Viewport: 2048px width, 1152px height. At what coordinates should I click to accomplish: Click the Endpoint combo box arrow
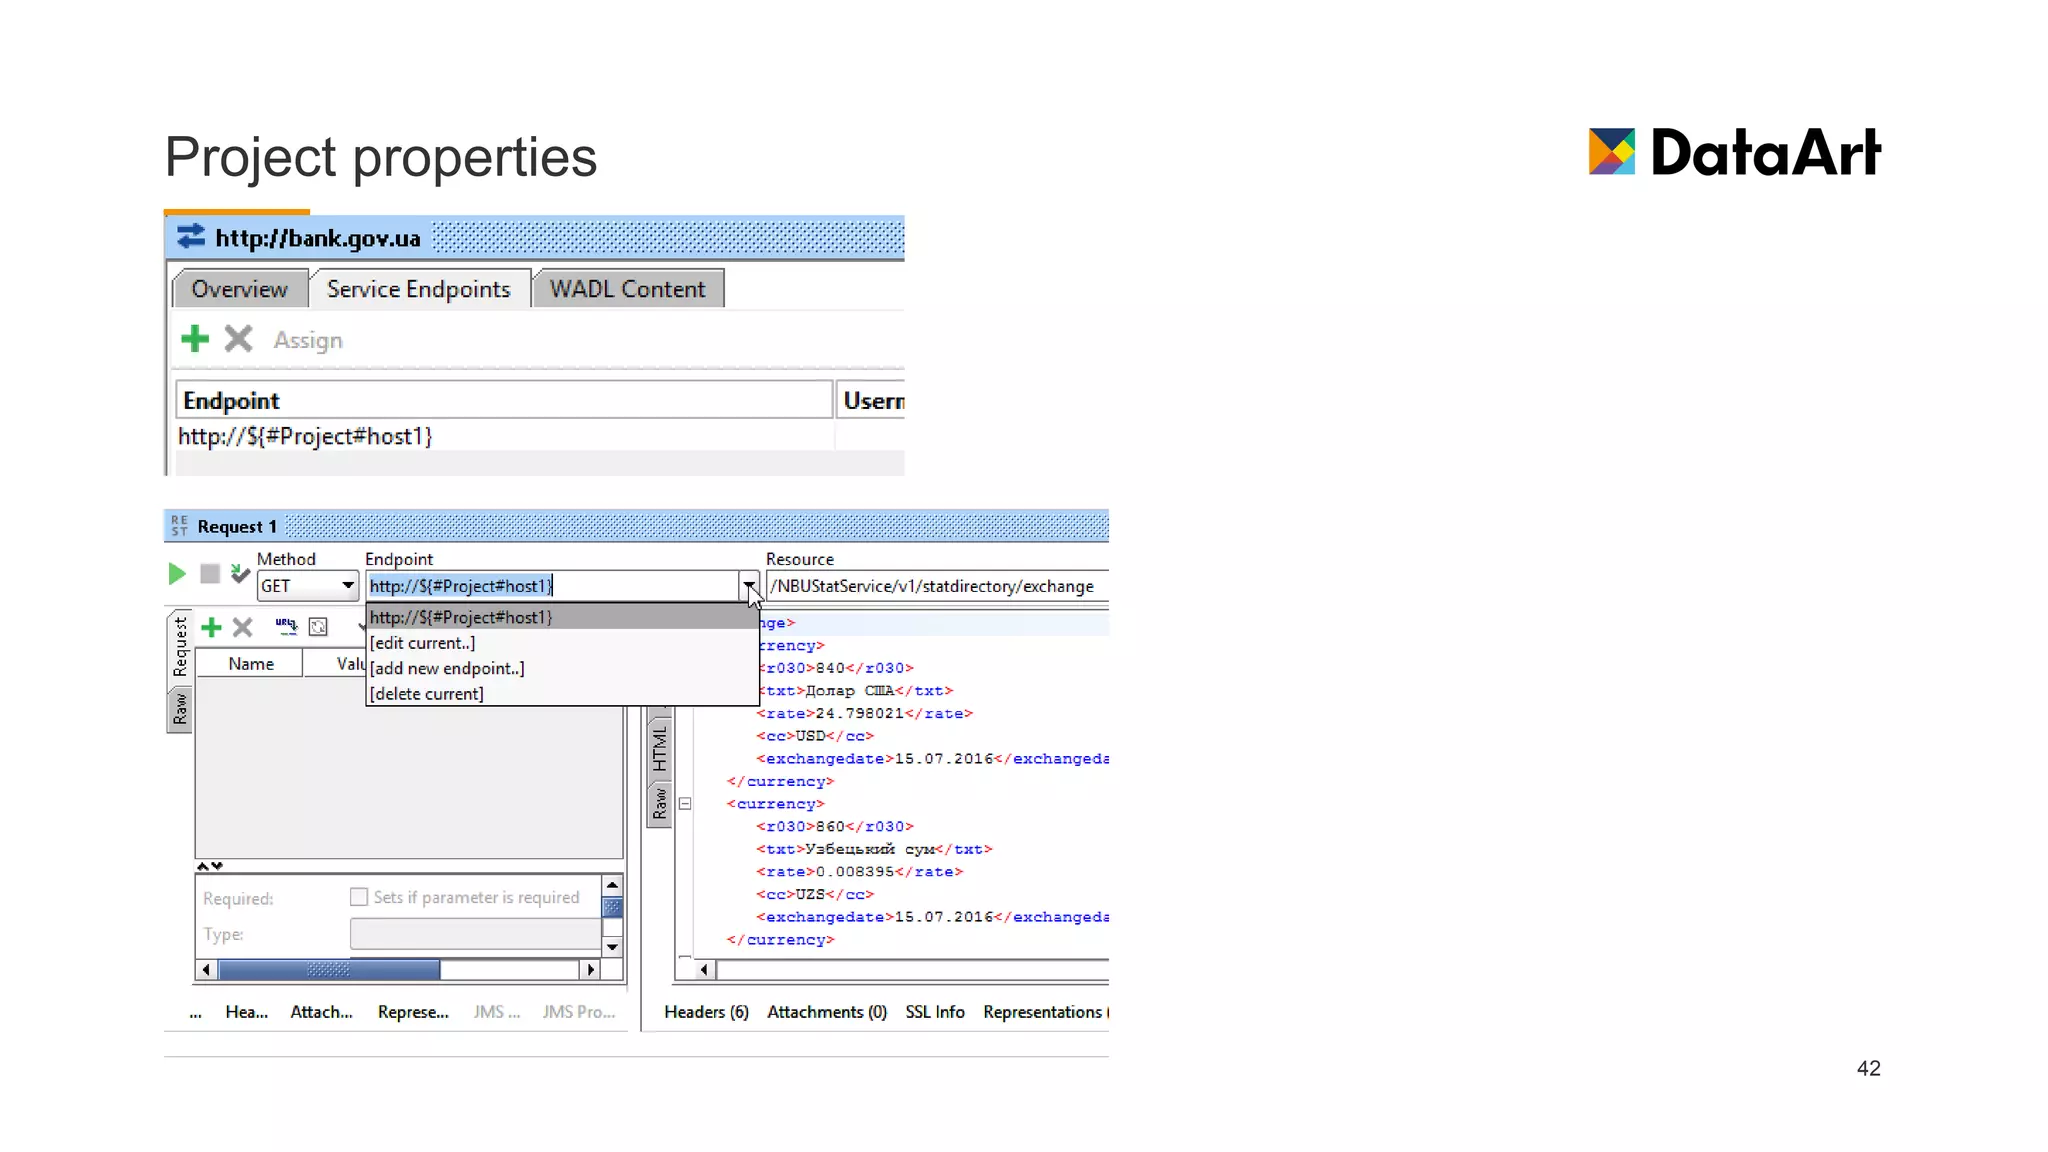click(748, 586)
